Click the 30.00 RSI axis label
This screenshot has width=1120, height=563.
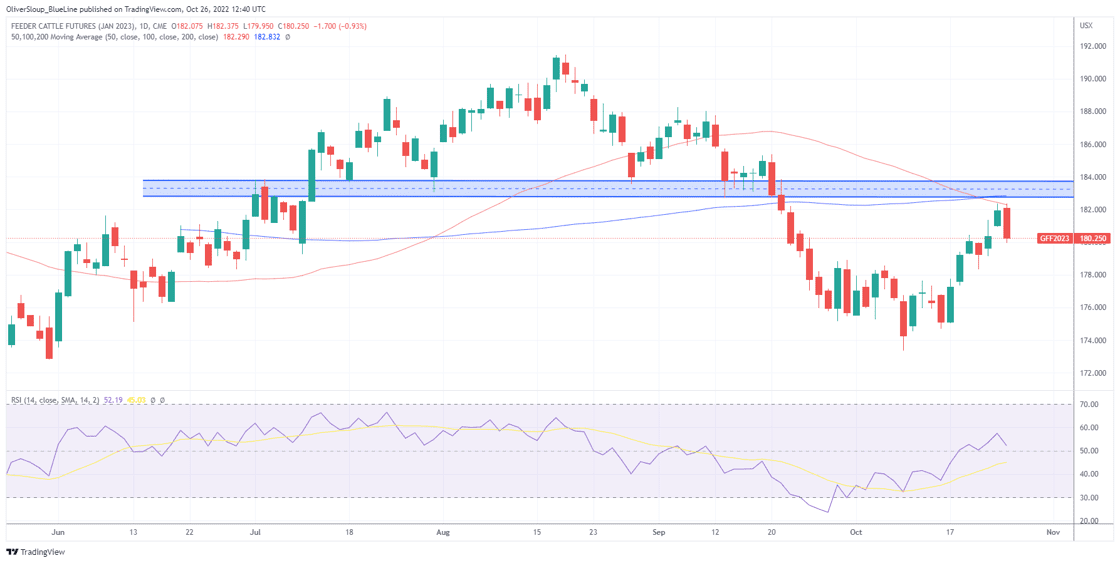point(1089,498)
